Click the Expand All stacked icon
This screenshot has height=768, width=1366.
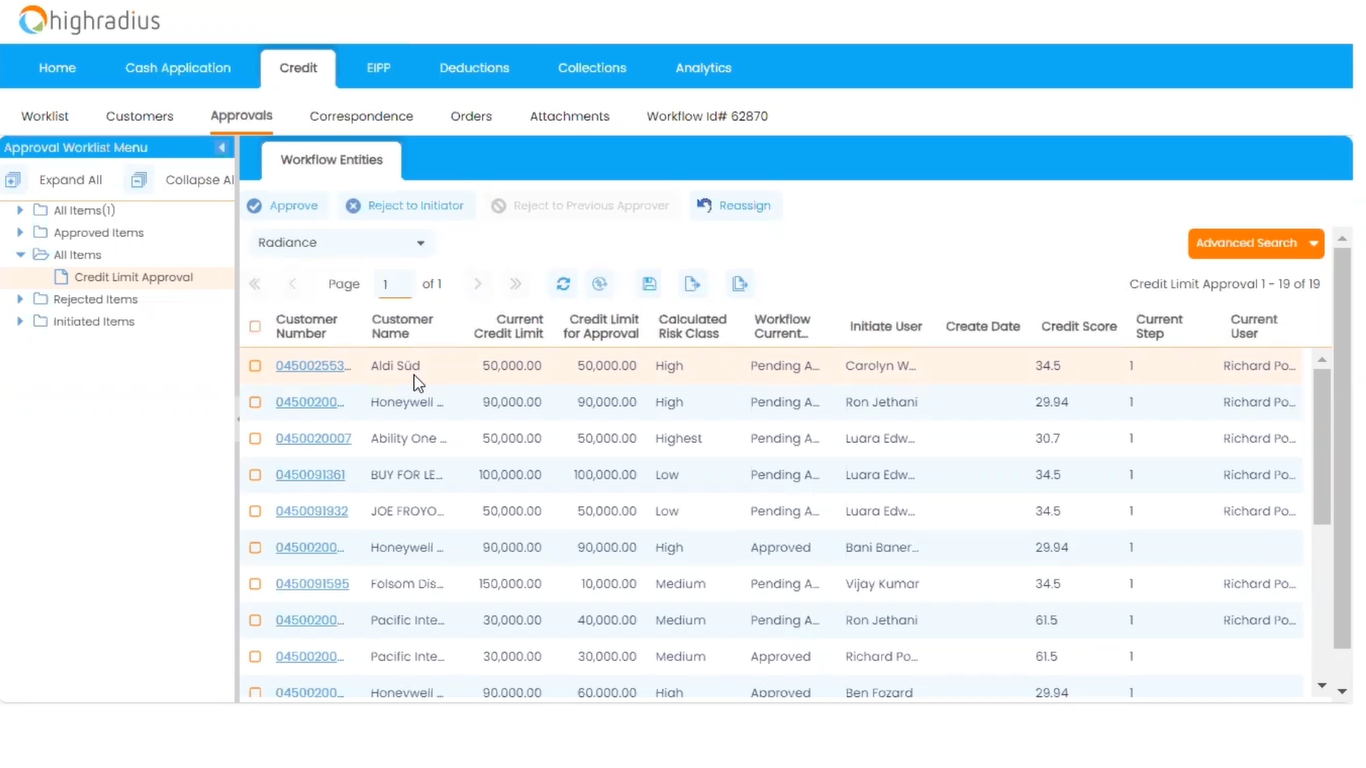[x=13, y=179]
